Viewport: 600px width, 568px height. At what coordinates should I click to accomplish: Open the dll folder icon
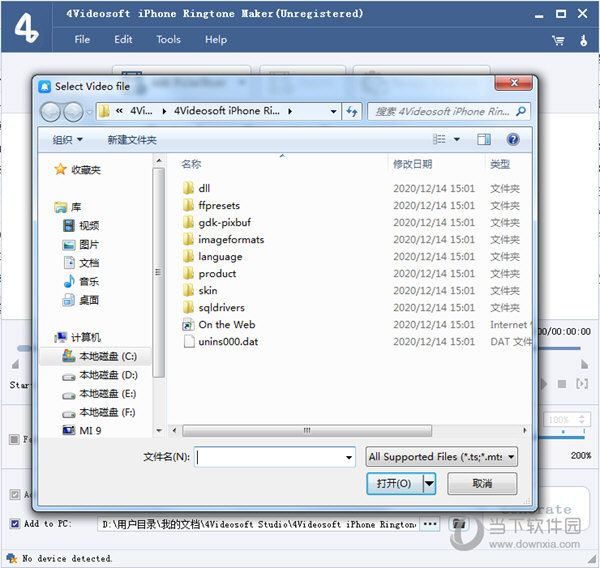coord(188,188)
